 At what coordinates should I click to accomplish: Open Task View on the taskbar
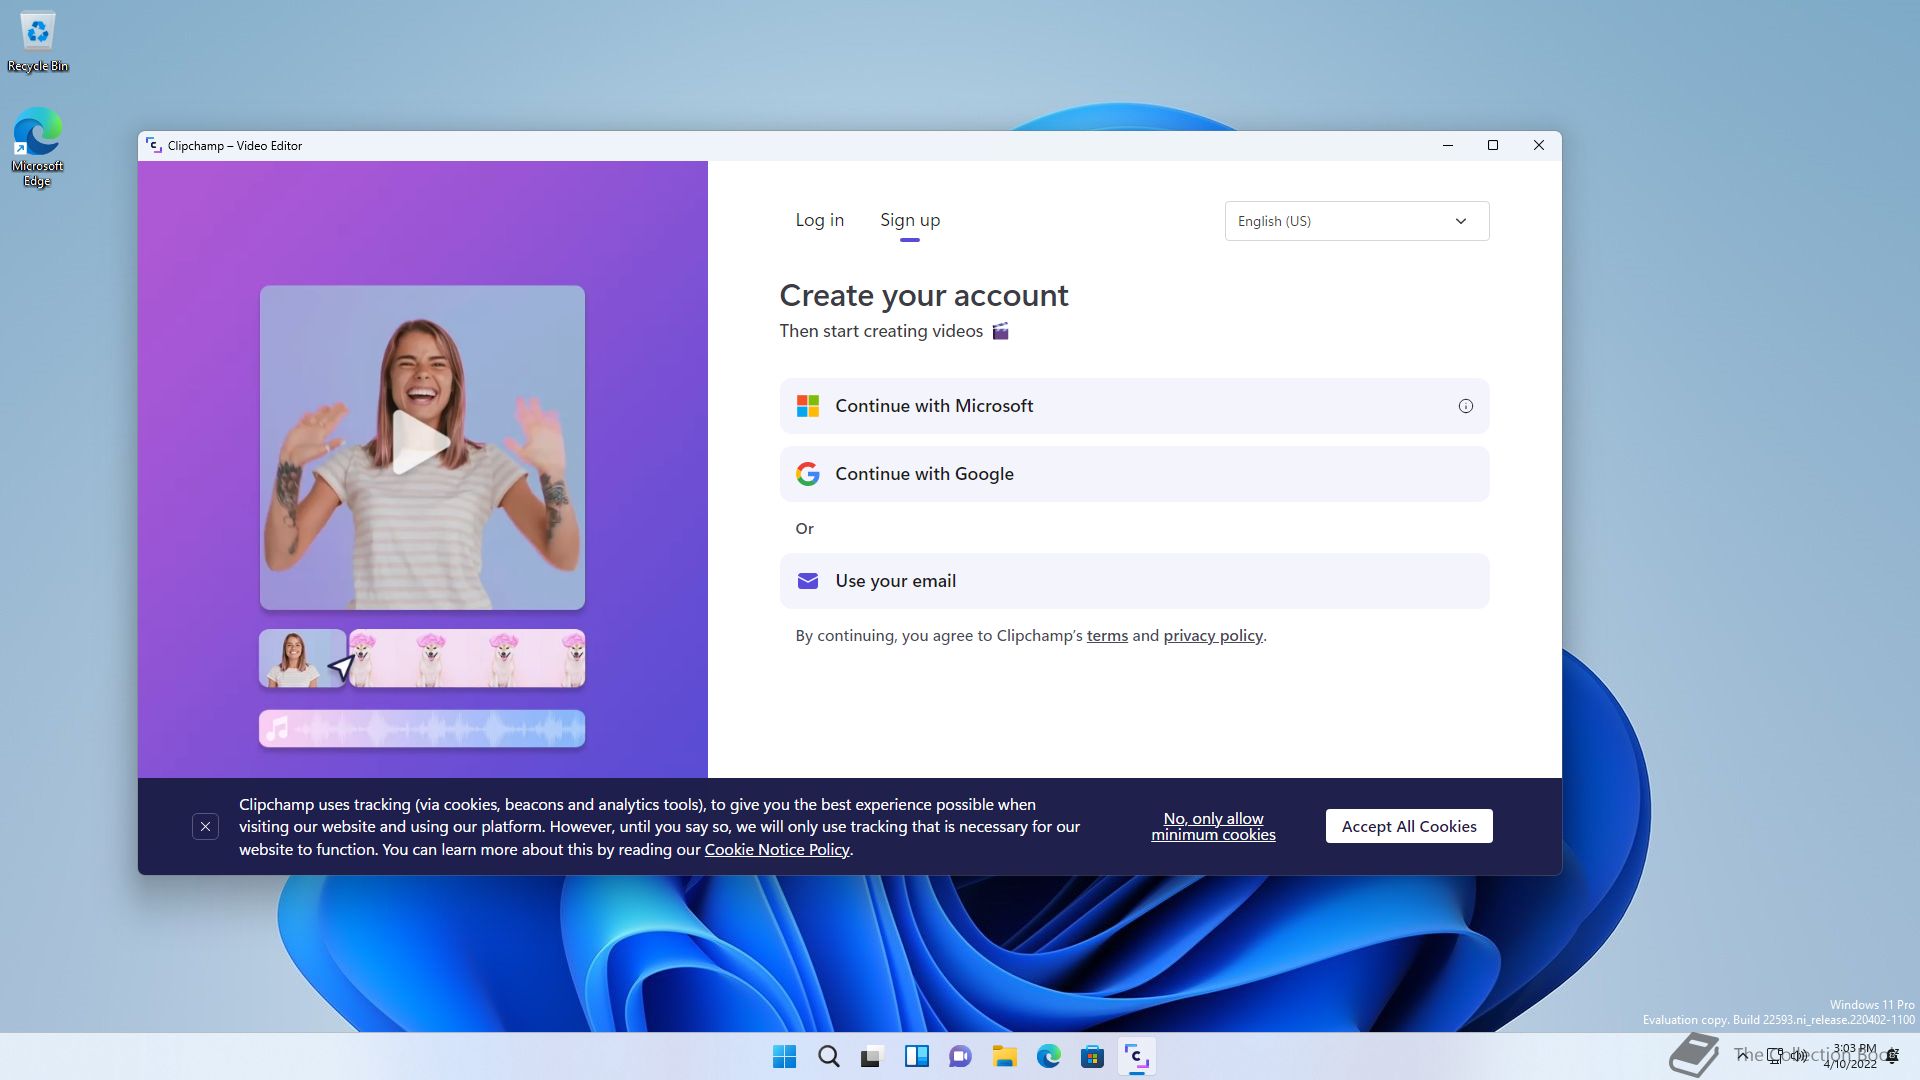click(873, 1056)
